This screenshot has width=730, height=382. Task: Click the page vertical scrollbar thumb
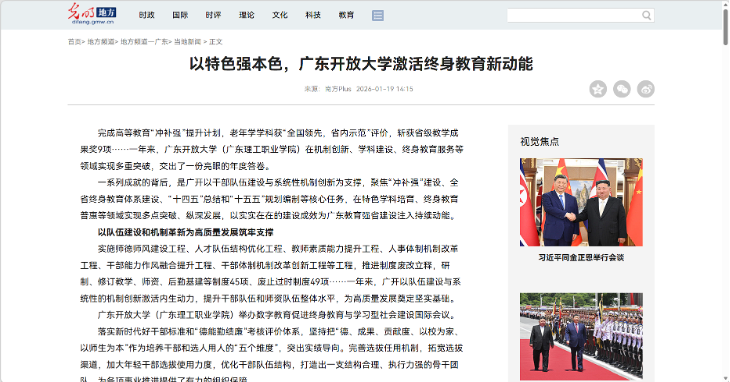725,27
